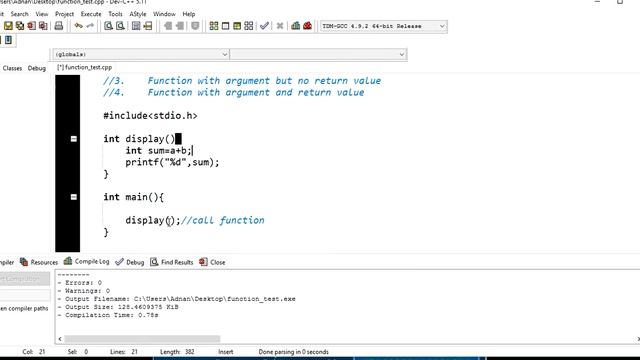Click the Compile & Run toolbar icon

point(237,26)
